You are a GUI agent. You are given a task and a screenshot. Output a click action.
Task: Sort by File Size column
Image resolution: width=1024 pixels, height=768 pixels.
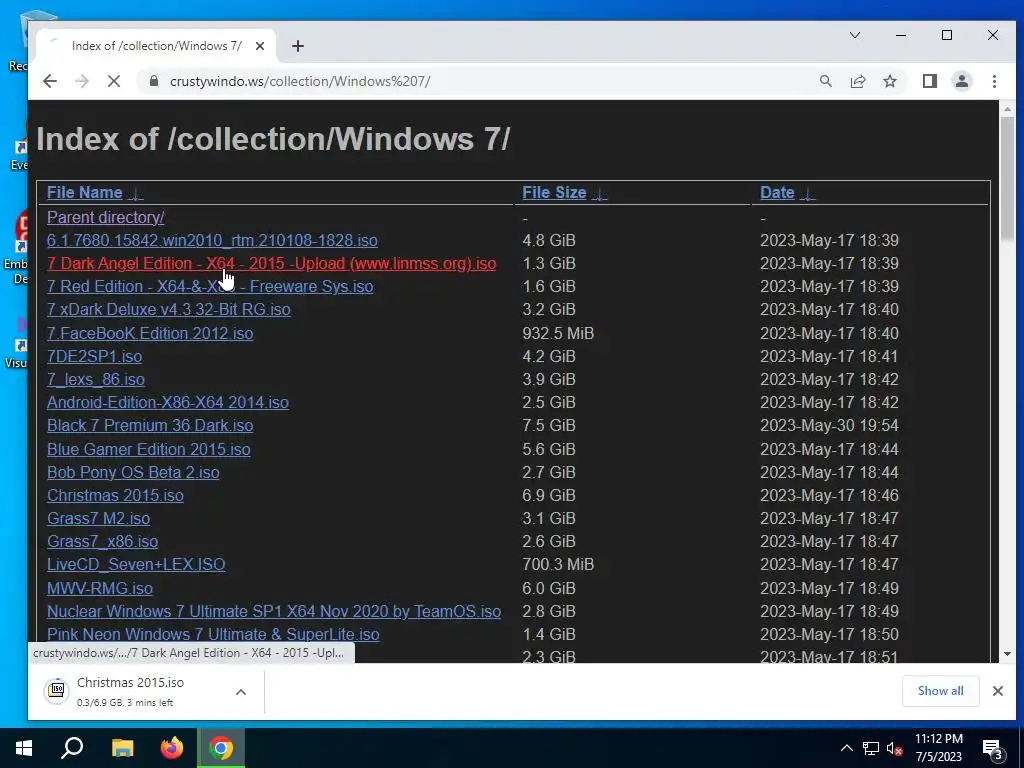pos(554,193)
